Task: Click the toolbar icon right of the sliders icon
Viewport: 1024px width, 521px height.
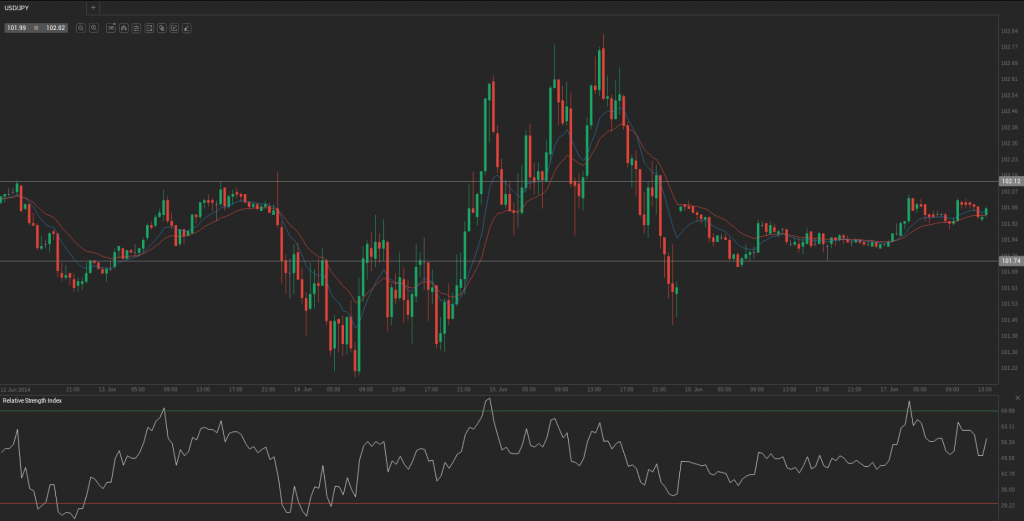Action: pyautogui.click(x=149, y=28)
